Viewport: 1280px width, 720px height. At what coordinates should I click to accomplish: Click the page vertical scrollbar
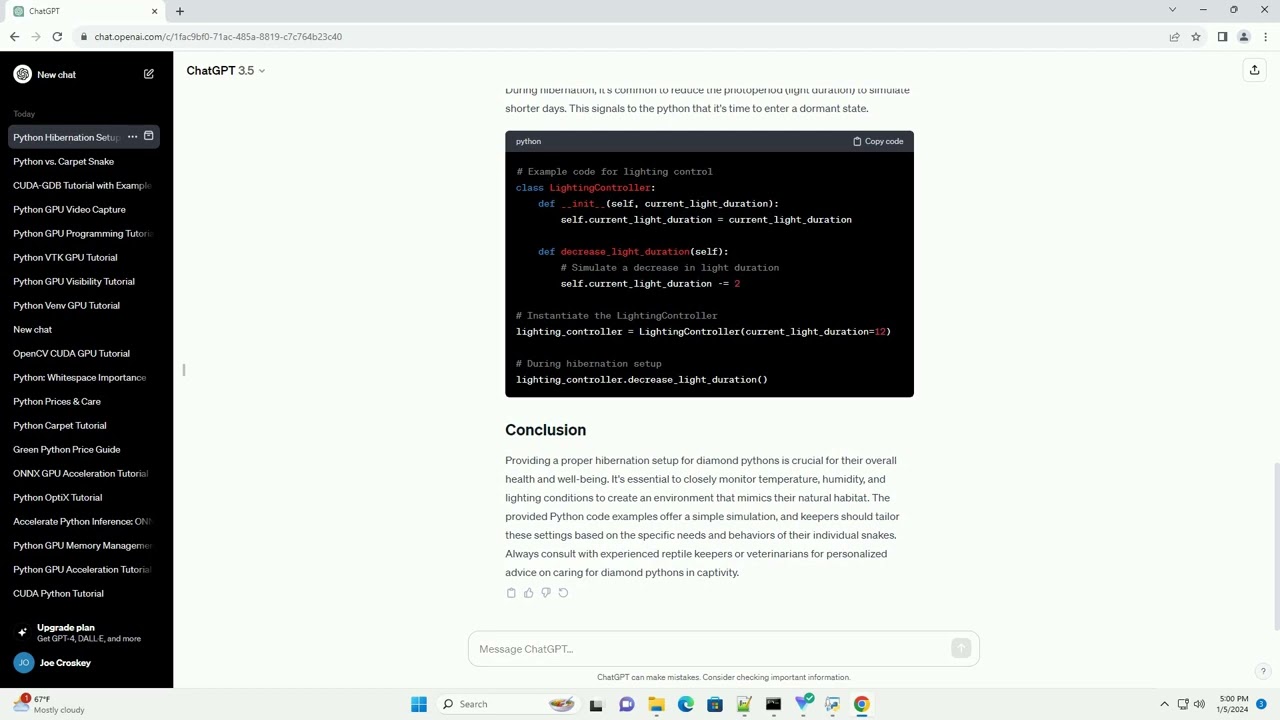[x=1276, y=546]
